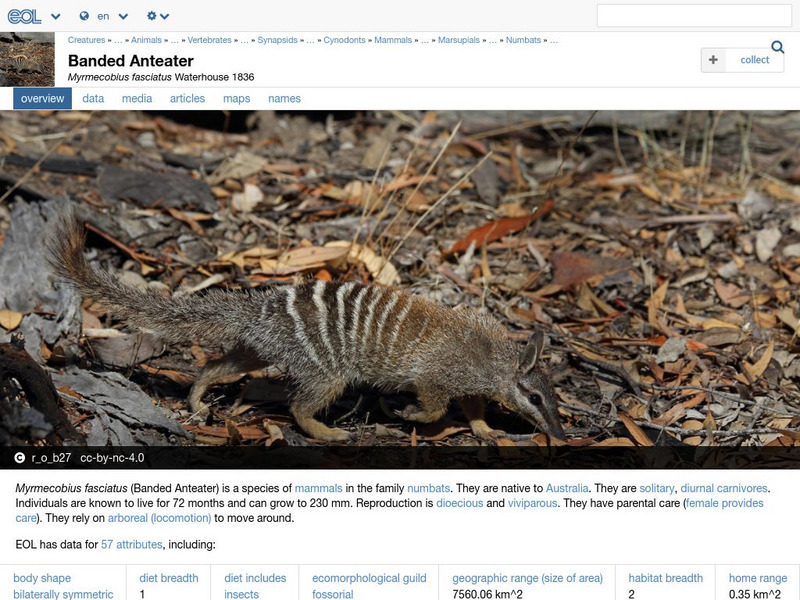Click the plus icon on the collect button
This screenshot has height=600, width=800.
tap(712, 60)
